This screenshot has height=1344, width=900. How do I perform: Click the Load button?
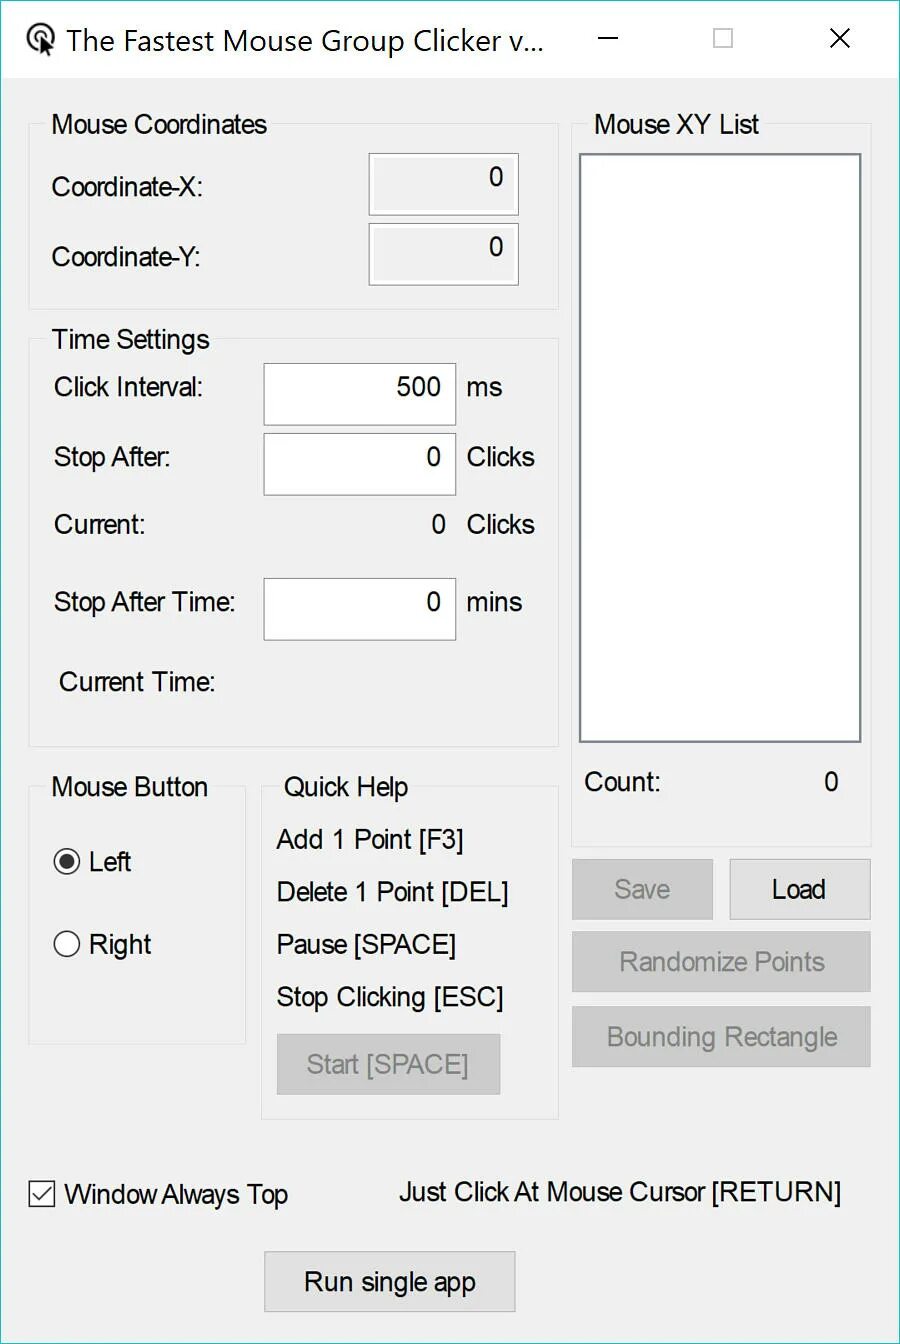[800, 889]
